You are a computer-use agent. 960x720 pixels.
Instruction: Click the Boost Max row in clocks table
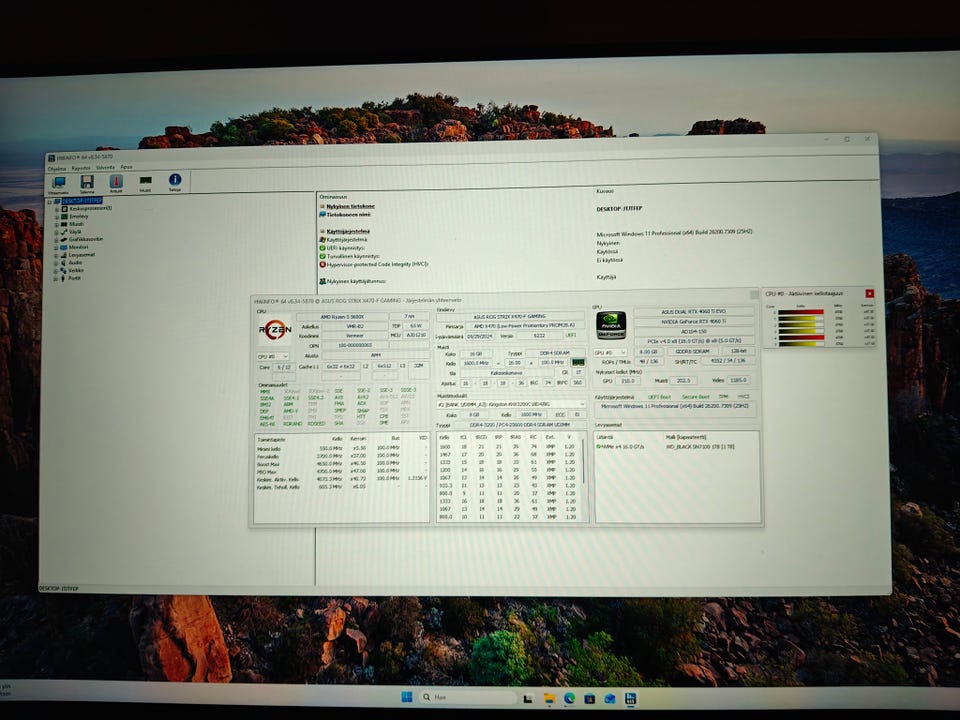(x=342, y=464)
